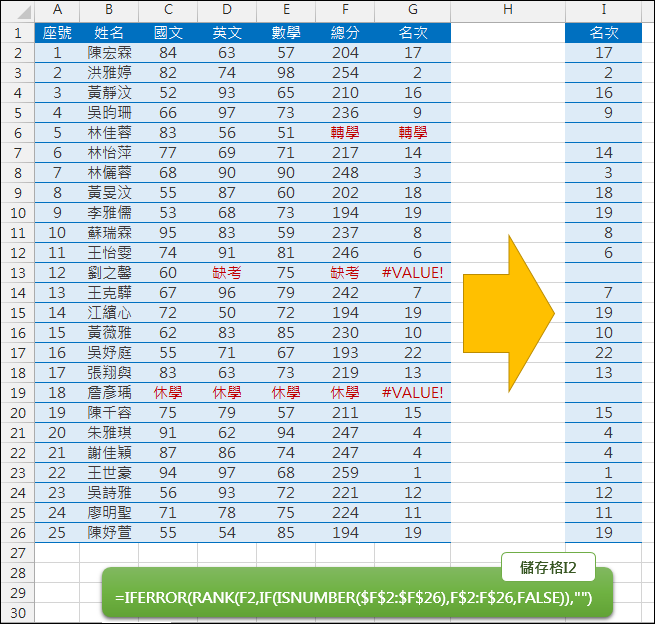Select rank 17 cell in column I
The image size is (655, 624).
pos(604,53)
